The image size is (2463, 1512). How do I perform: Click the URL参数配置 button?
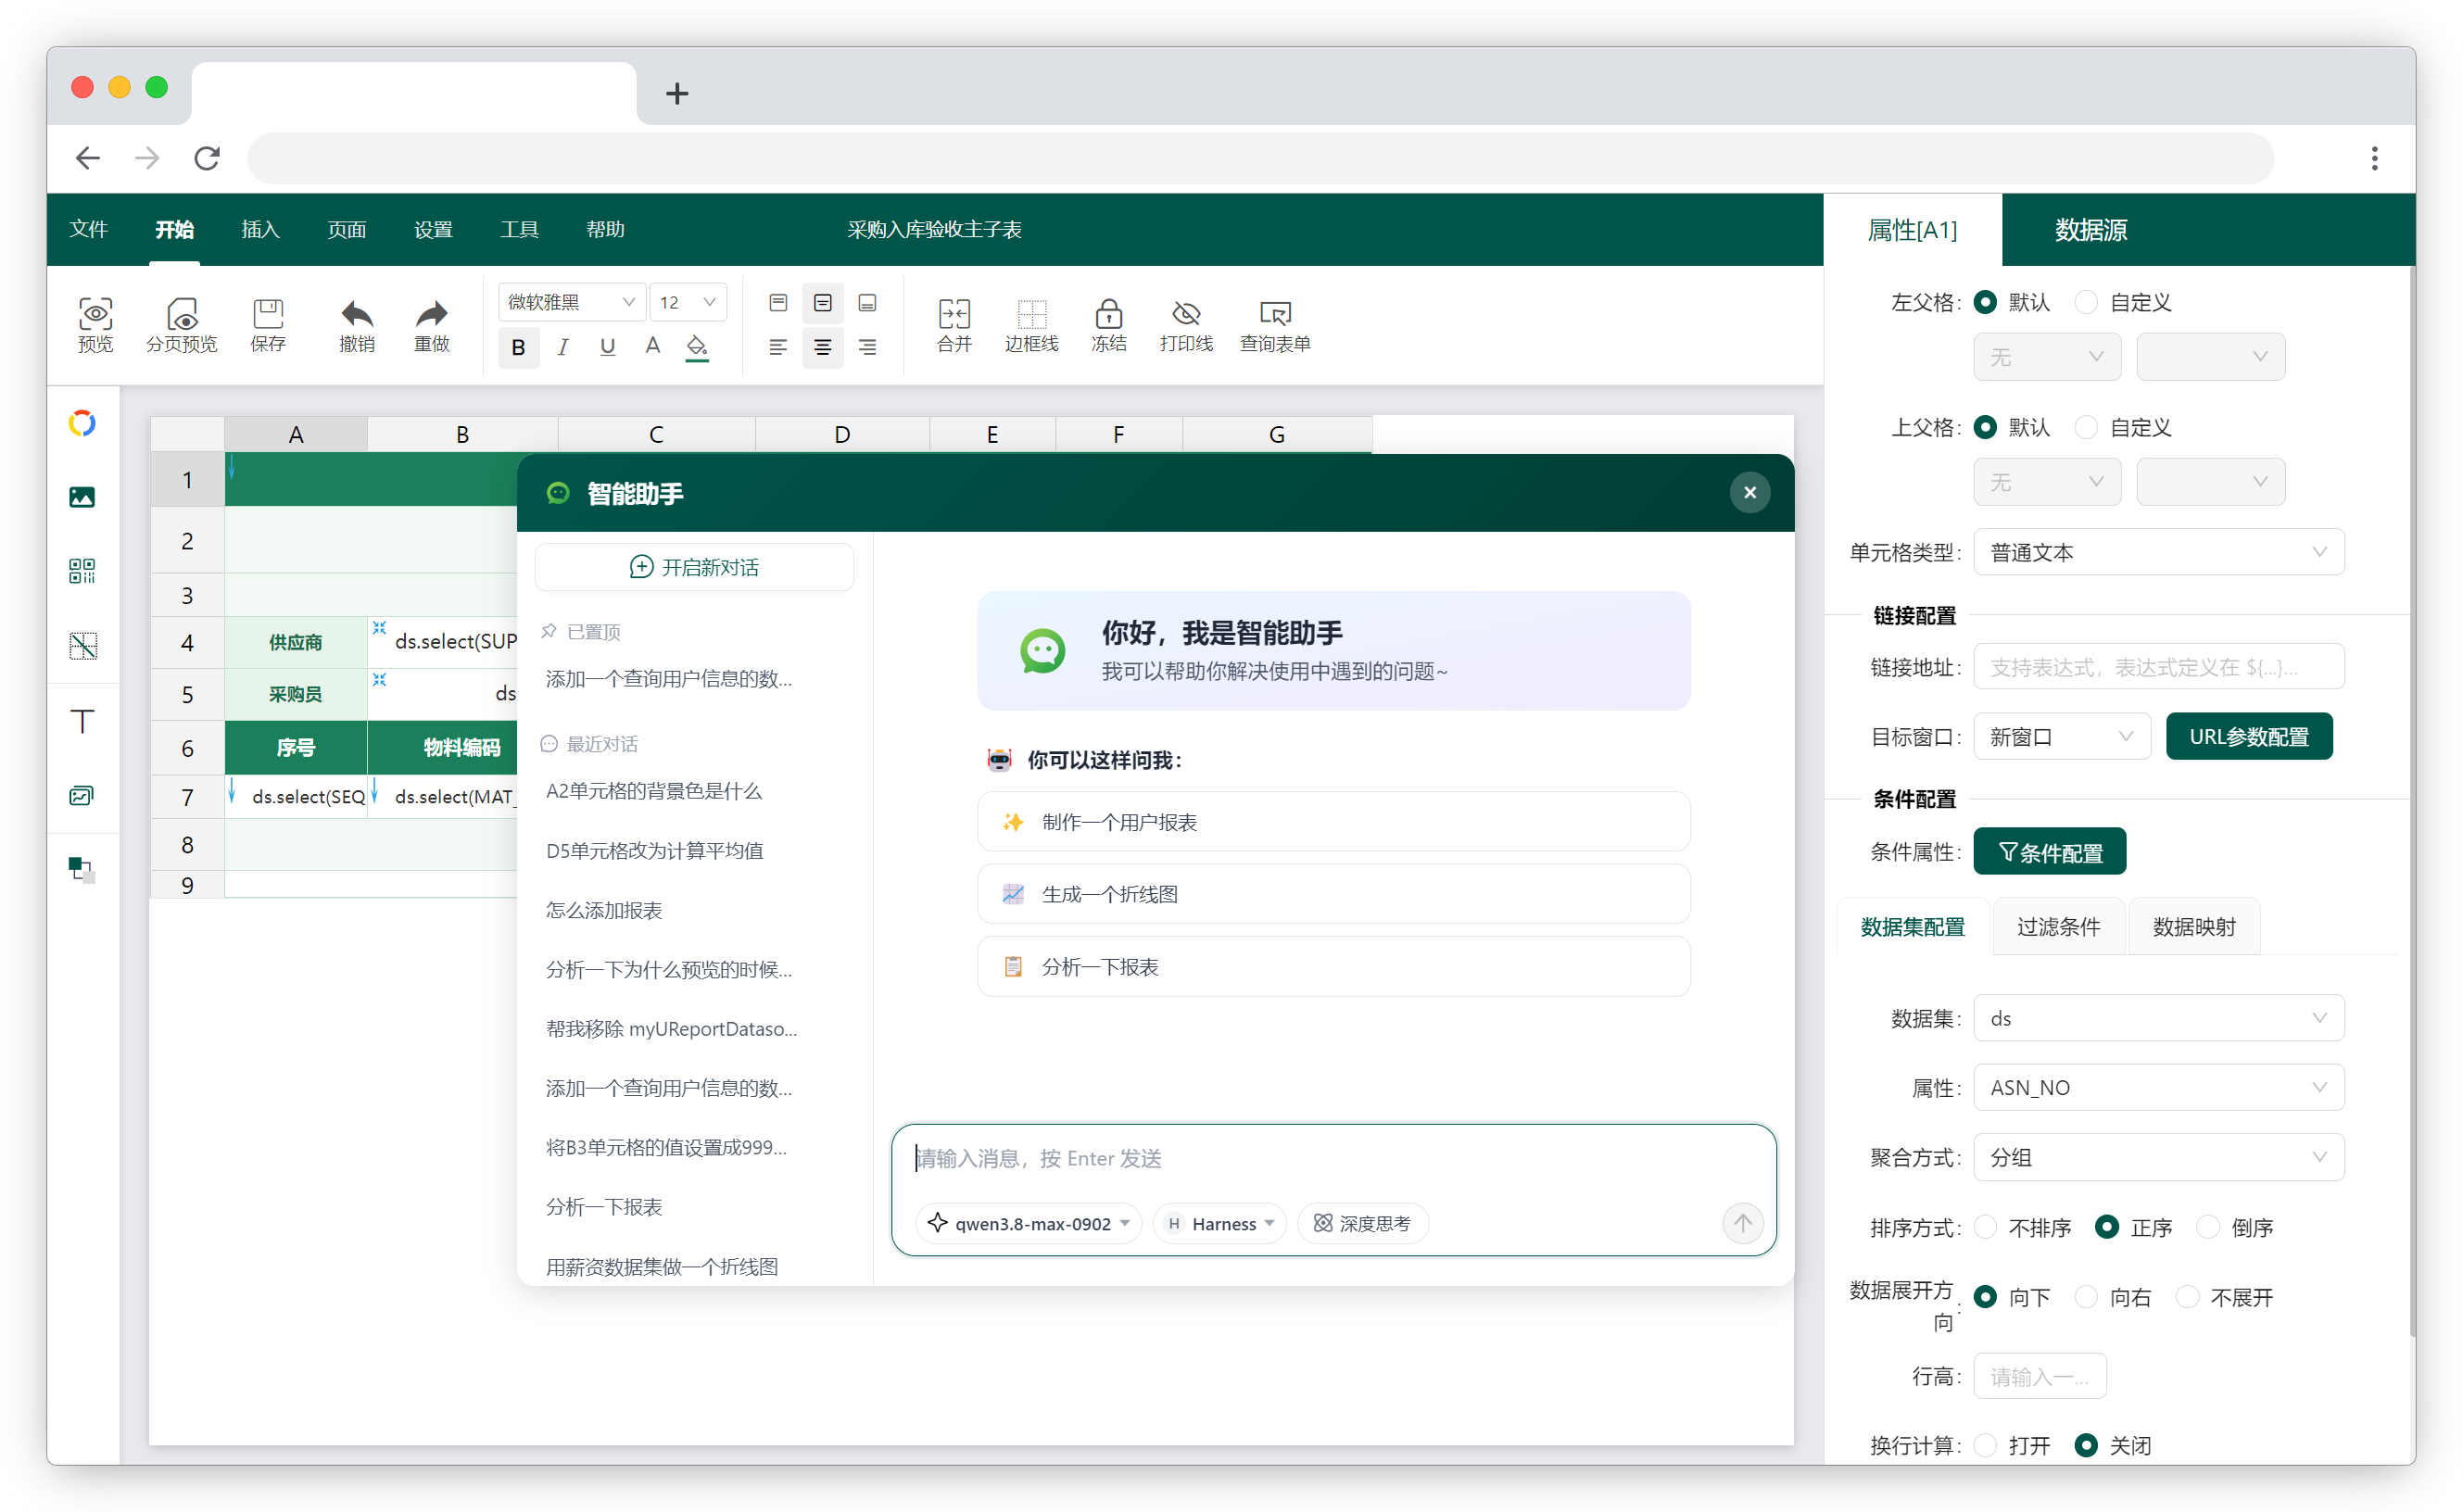pos(2248,737)
